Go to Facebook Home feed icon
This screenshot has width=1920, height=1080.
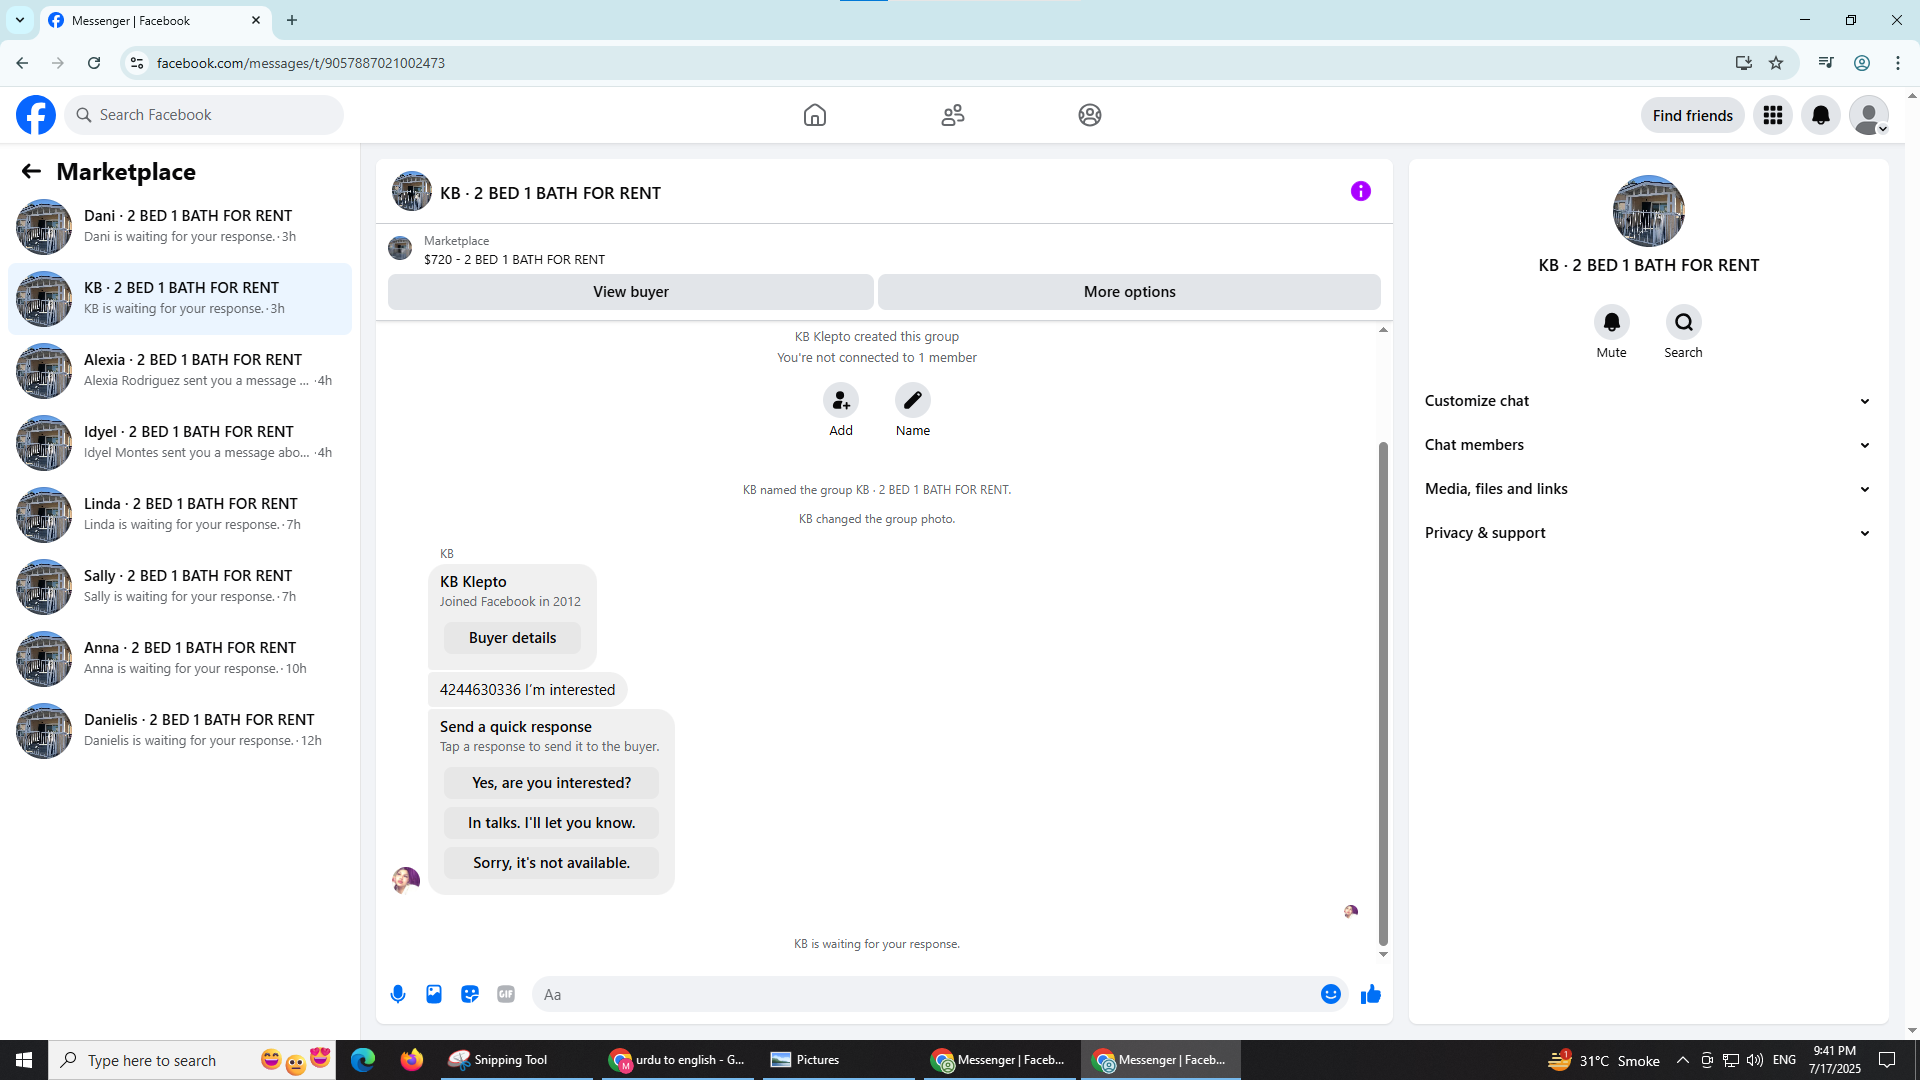(815, 115)
